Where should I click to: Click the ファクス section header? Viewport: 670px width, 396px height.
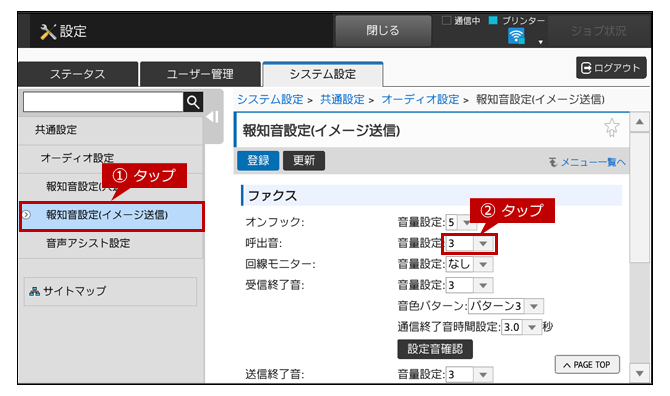click(x=432, y=196)
